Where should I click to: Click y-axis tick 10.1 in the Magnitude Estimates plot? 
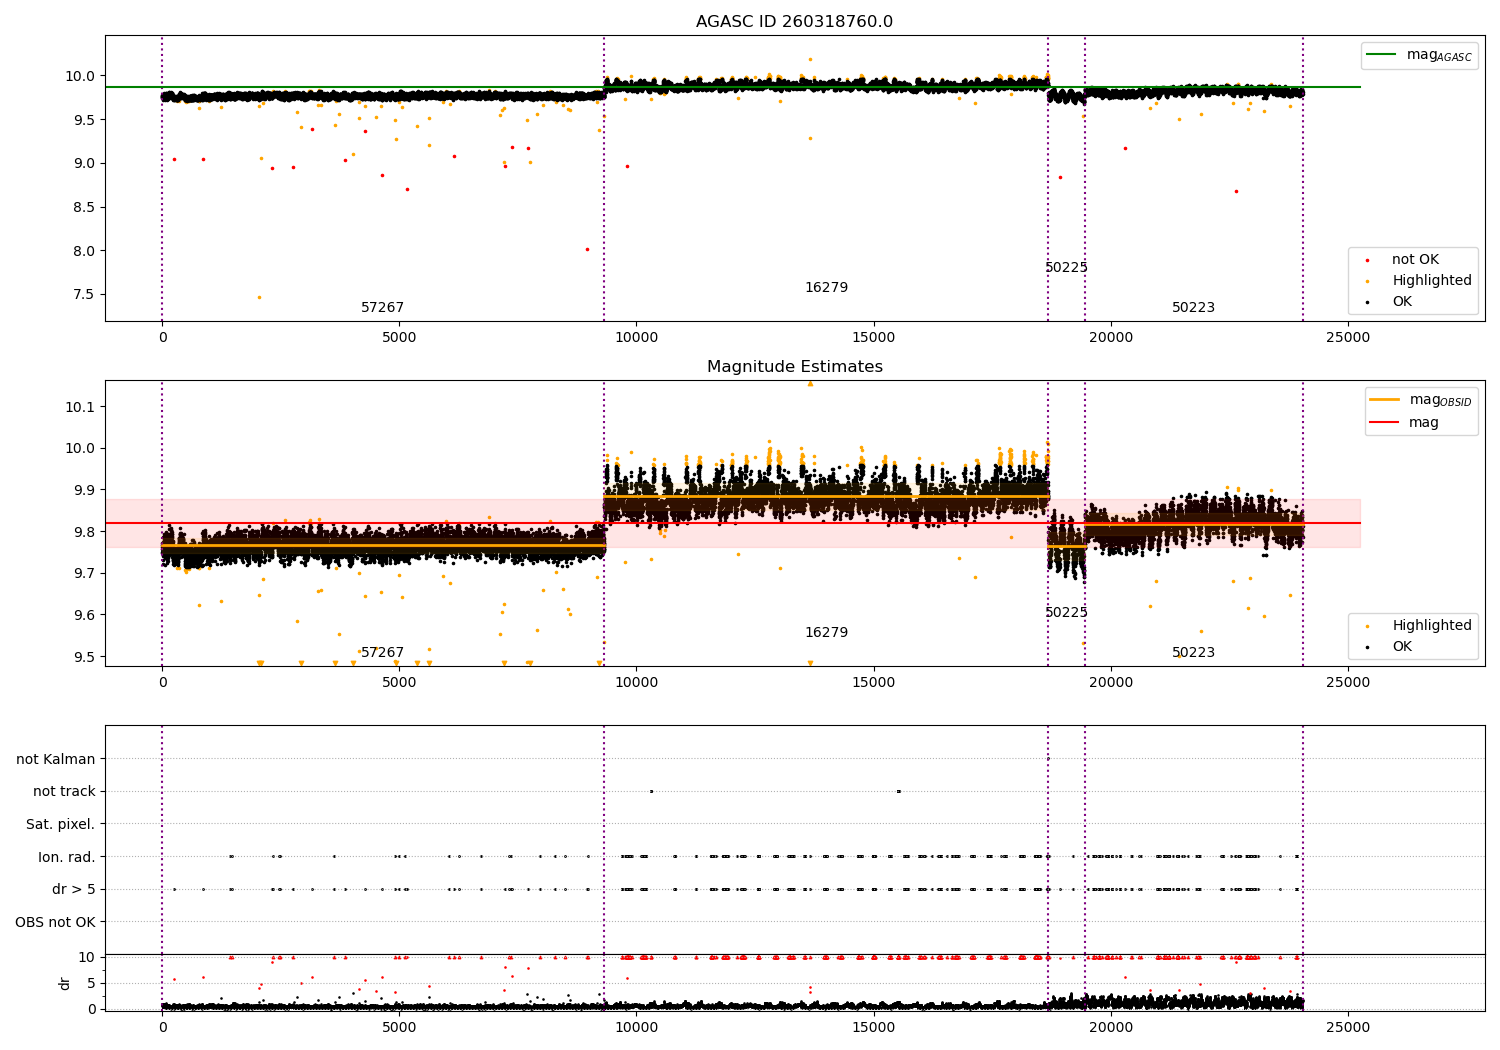(79, 407)
